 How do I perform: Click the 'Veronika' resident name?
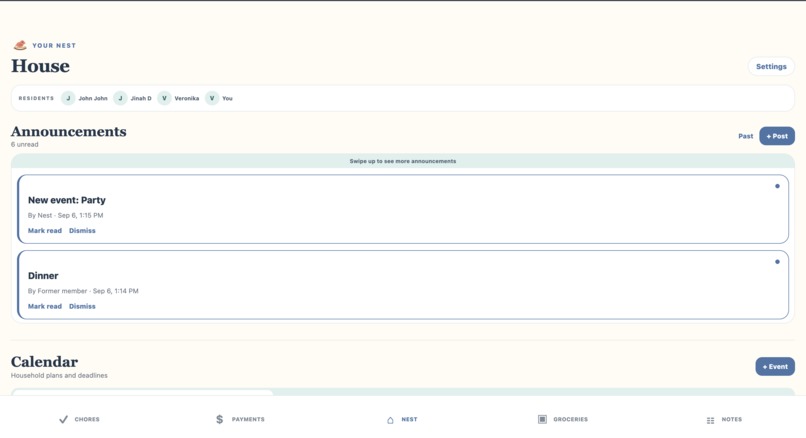tap(187, 98)
